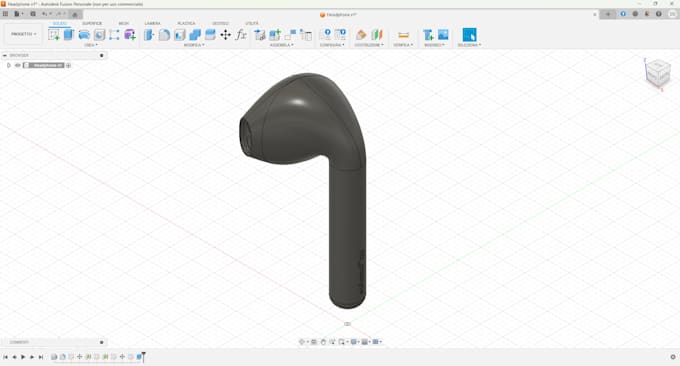Open the data panel grid icon
Image resolution: width=680 pixels, height=366 pixels.
[5, 14]
